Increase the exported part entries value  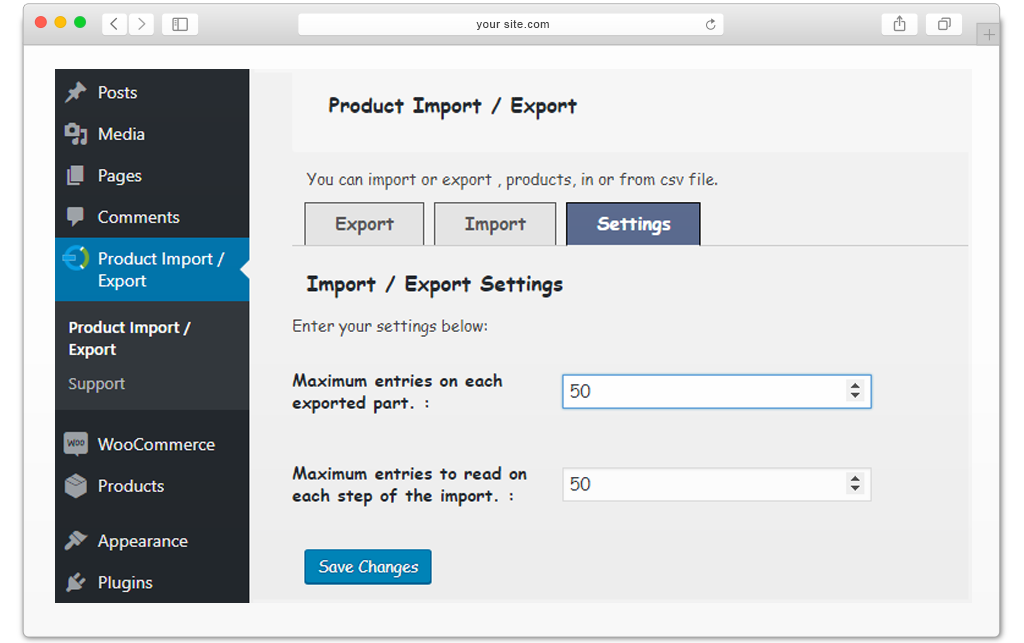(855, 385)
